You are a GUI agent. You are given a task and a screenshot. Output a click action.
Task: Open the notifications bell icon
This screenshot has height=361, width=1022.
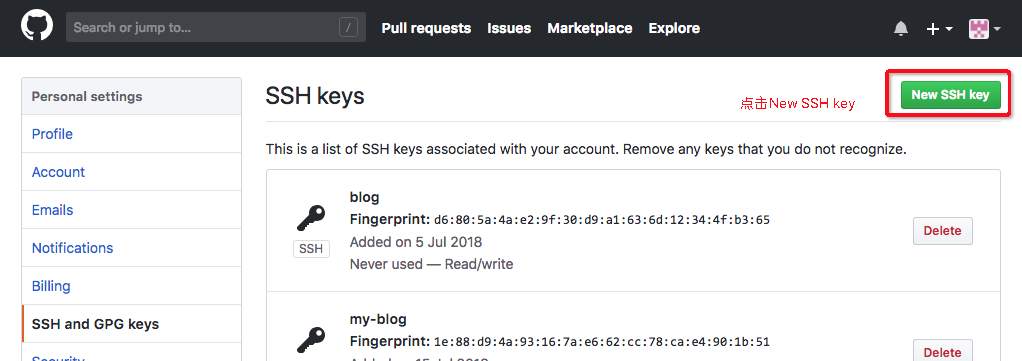[901, 29]
